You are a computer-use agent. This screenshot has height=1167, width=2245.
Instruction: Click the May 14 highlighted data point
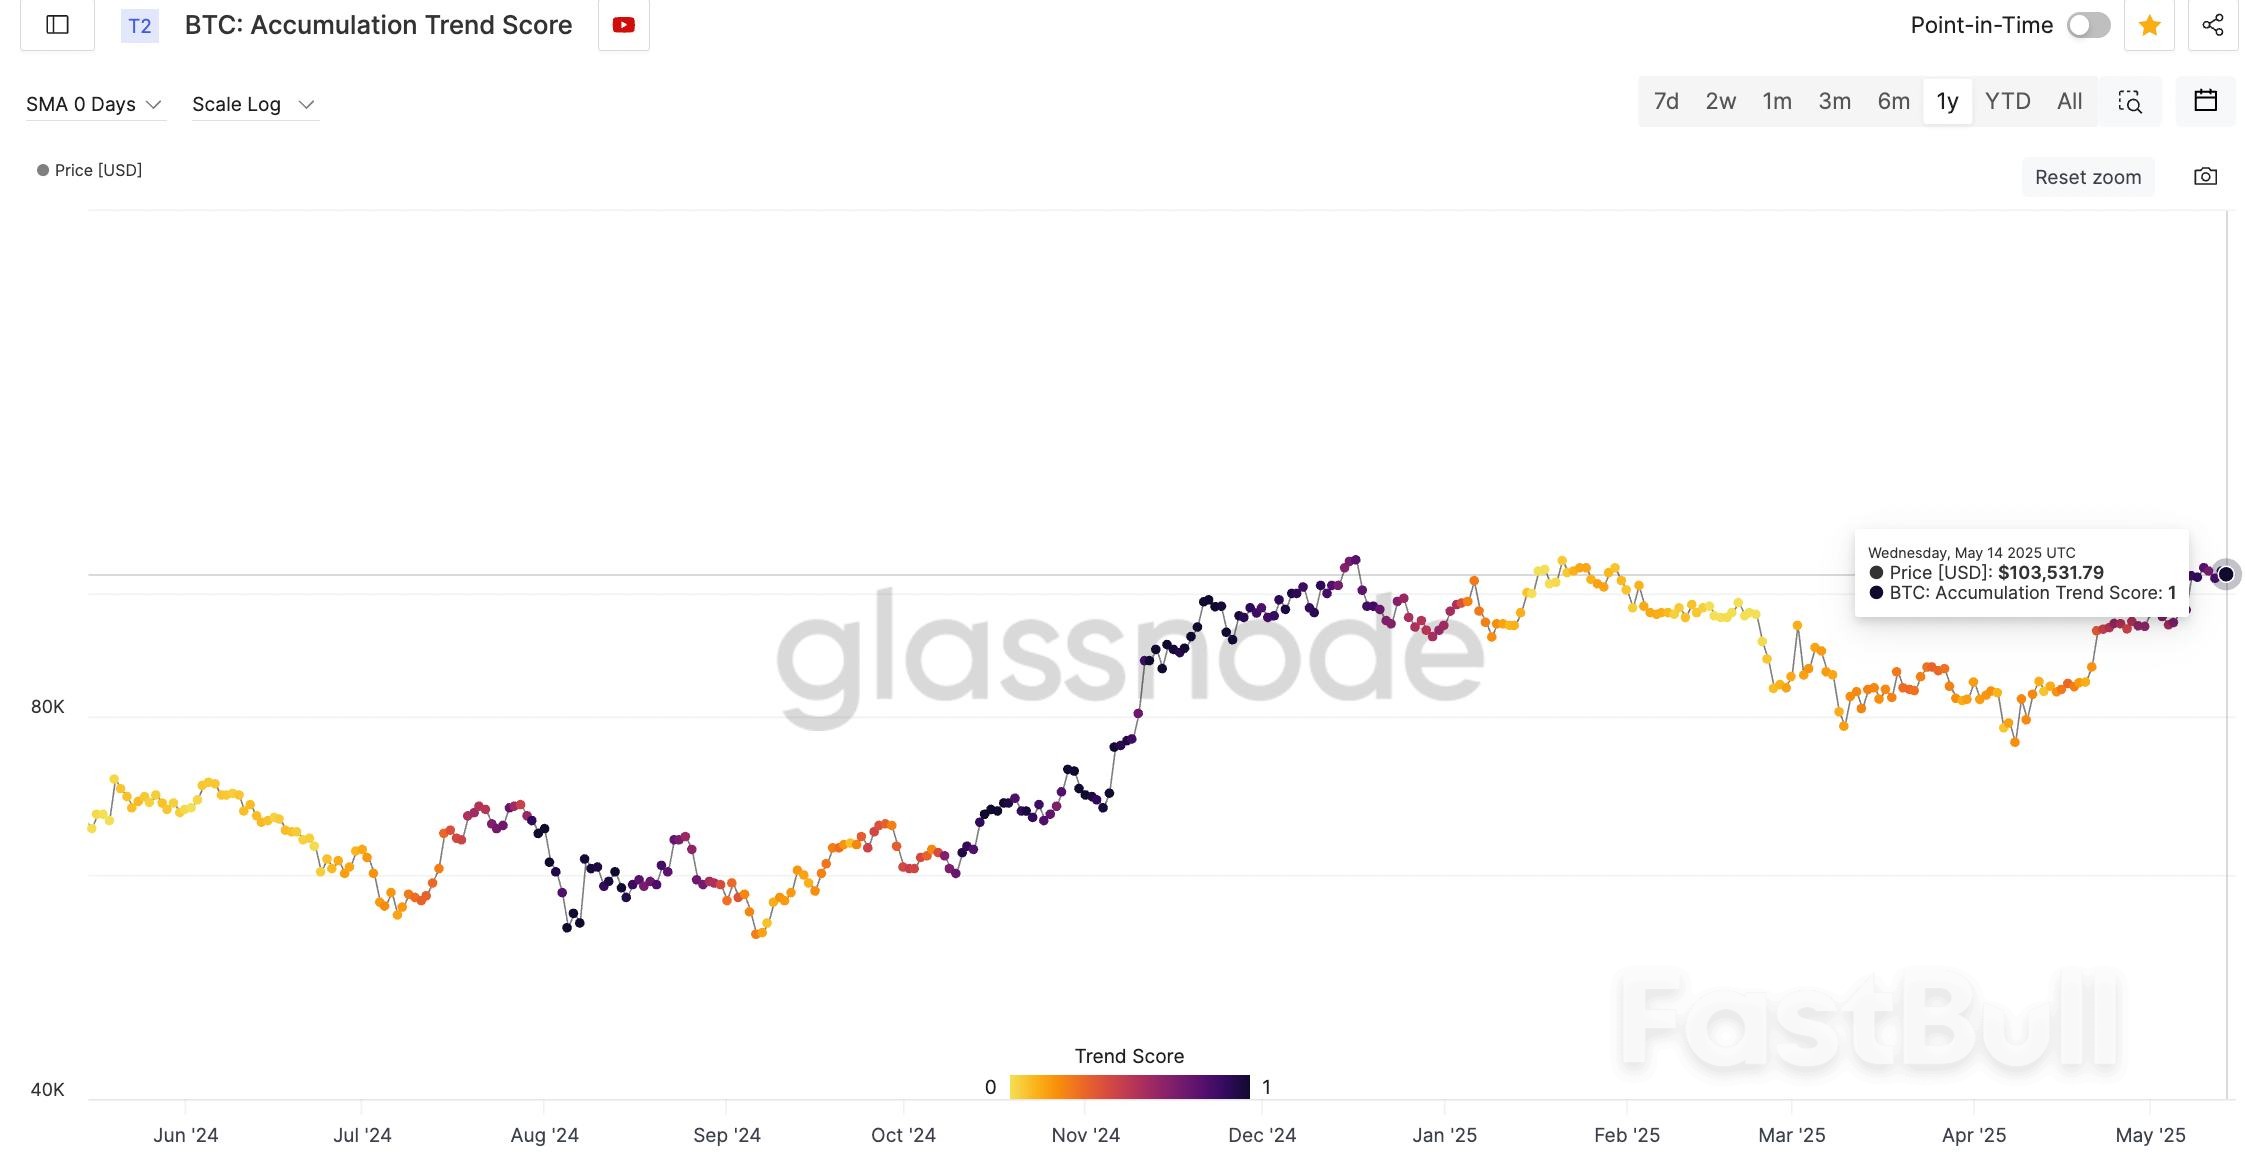(x=2225, y=574)
